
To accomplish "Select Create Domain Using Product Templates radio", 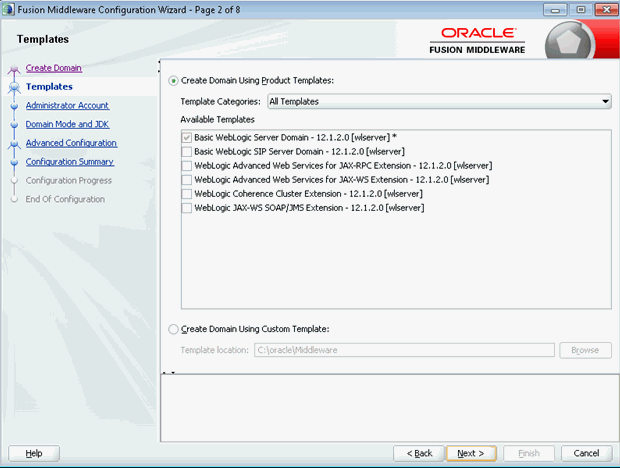I will 173,81.
